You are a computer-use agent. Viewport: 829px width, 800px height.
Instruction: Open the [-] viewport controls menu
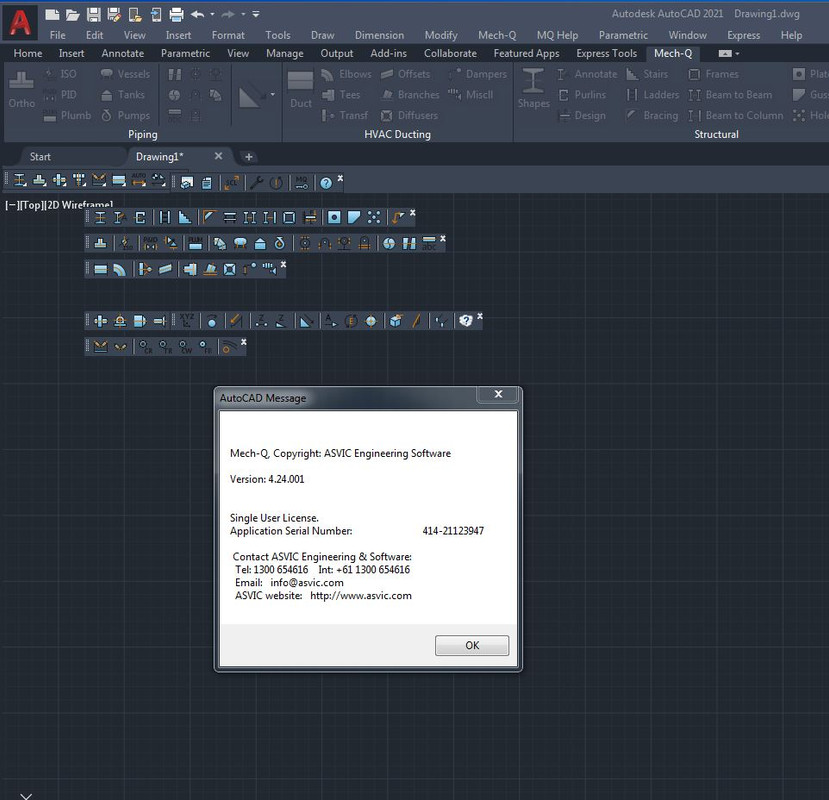point(11,205)
